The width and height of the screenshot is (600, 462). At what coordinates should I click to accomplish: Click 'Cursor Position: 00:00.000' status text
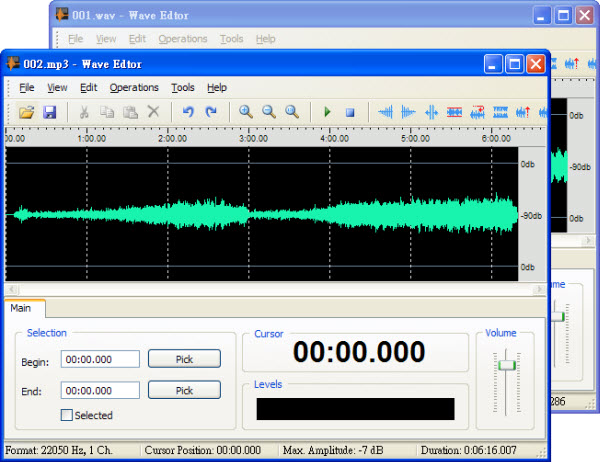tap(202, 450)
